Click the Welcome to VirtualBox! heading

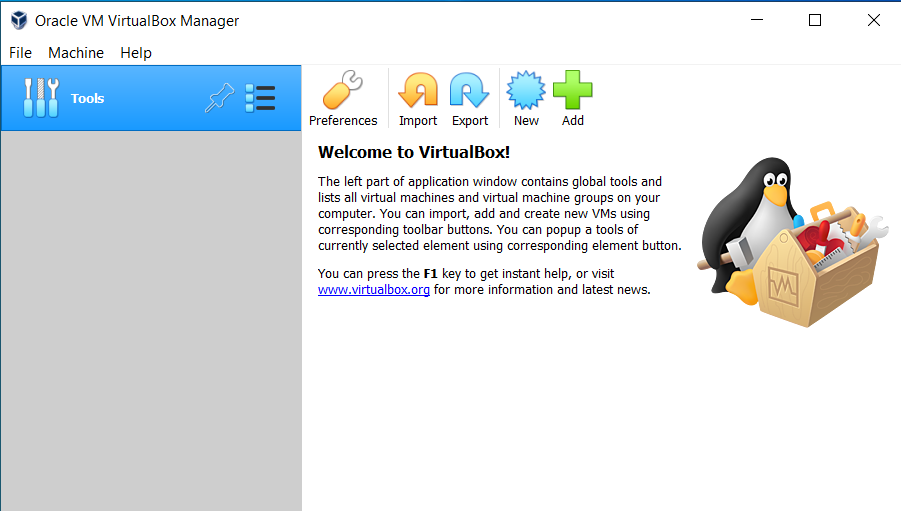point(413,152)
